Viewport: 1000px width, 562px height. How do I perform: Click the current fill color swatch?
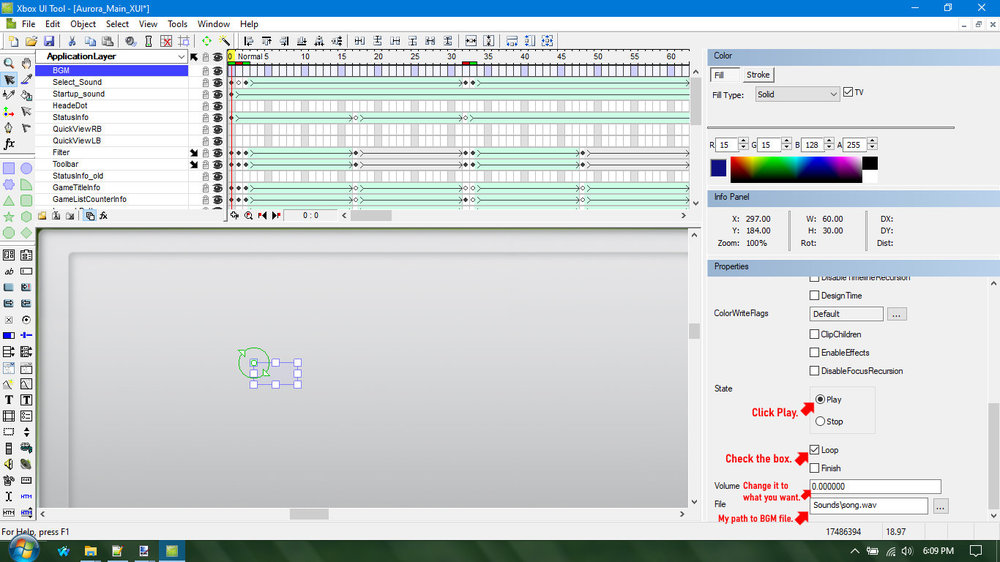(718, 168)
